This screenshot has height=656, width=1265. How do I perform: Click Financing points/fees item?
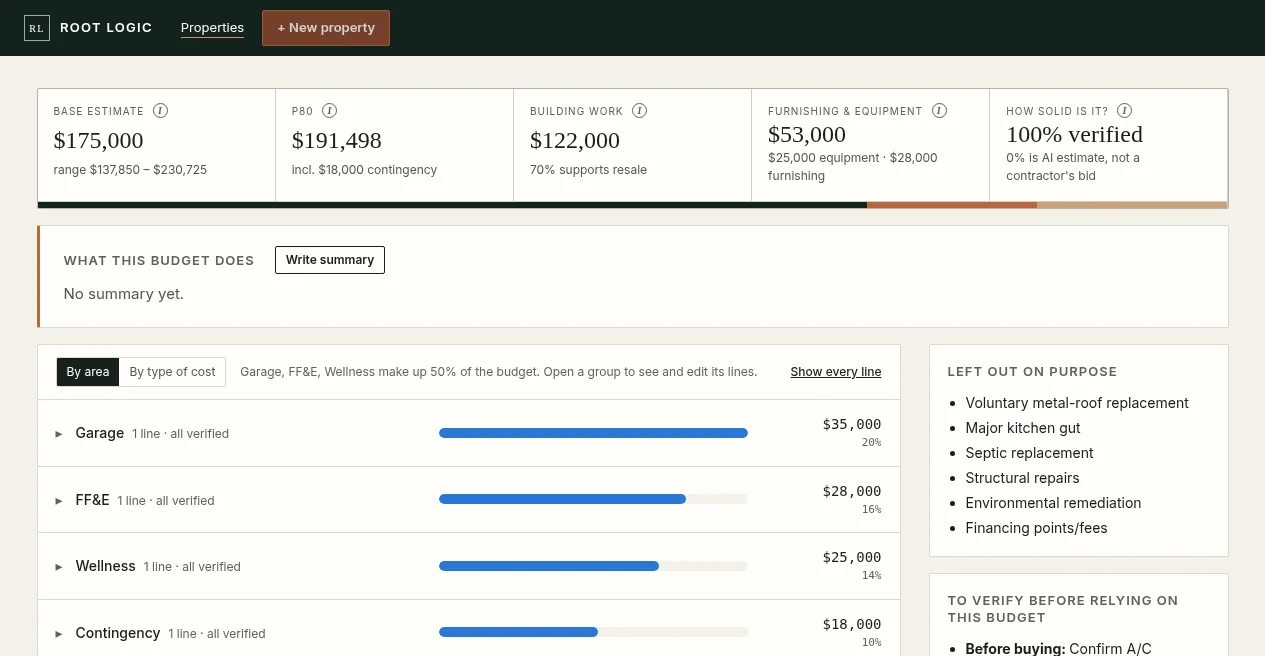click(1036, 528)
